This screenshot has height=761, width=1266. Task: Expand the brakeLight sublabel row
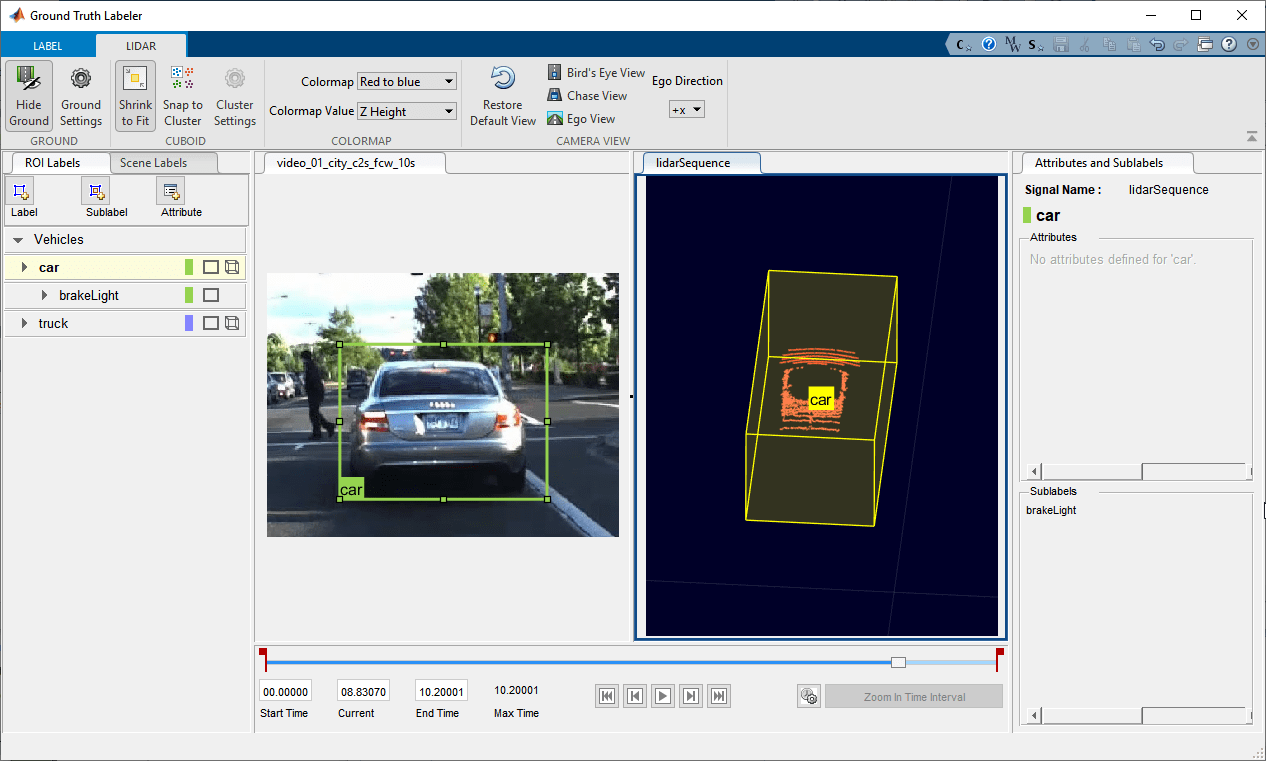click(x=44, y=296)
